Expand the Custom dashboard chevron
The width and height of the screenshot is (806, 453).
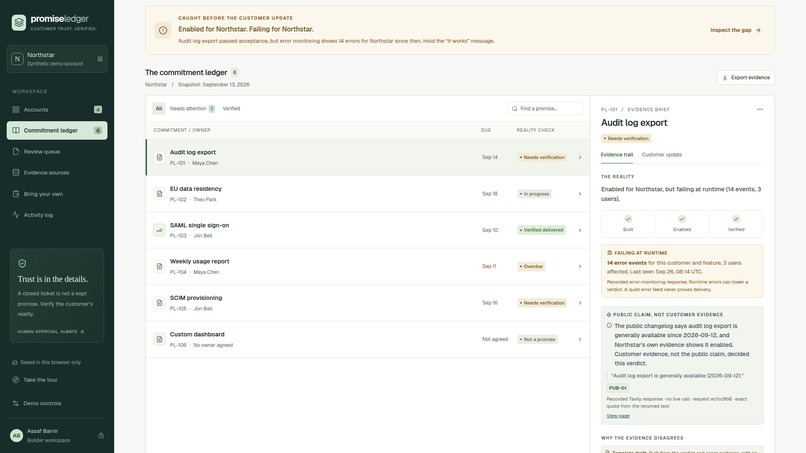pyautogui.click(x=580, y=339)
